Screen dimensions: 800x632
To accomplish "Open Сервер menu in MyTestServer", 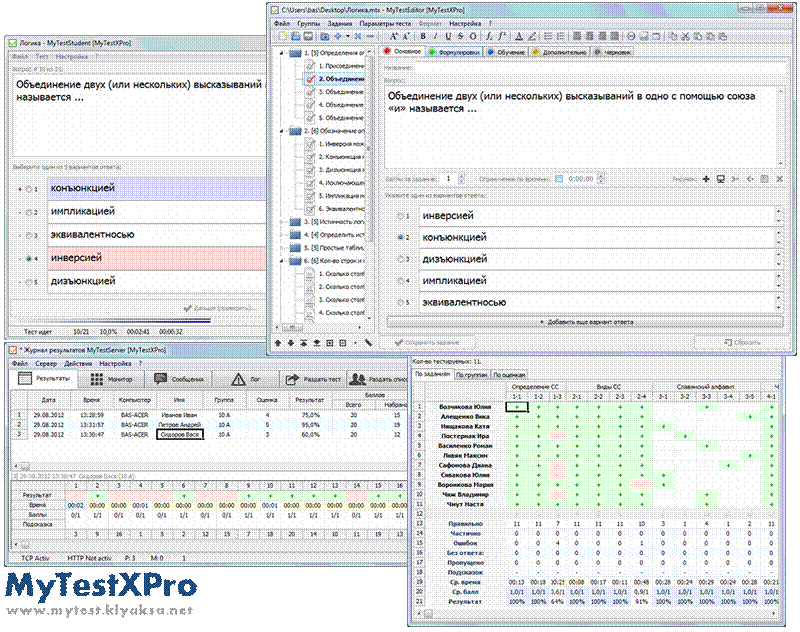I will [x=46, y=364].
